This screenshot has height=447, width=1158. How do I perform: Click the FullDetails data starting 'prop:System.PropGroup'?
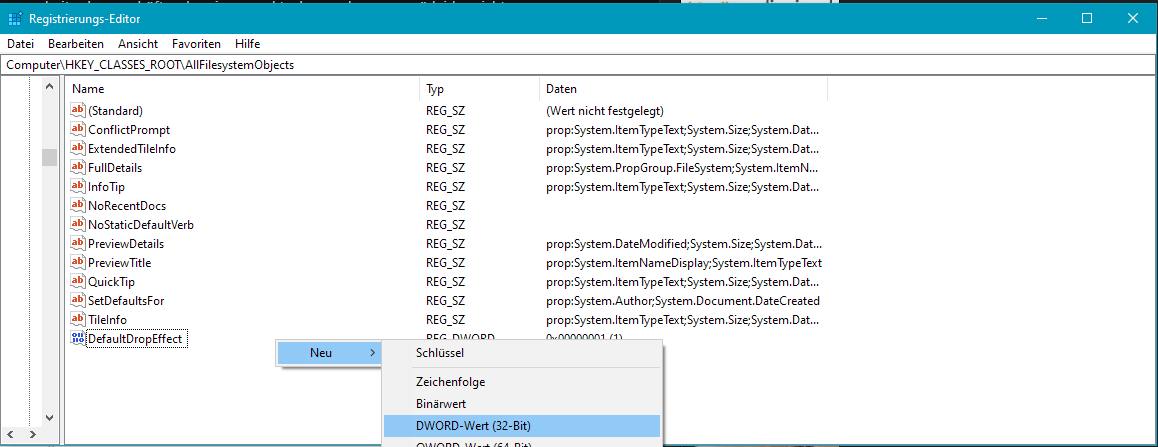pos(683,168)
